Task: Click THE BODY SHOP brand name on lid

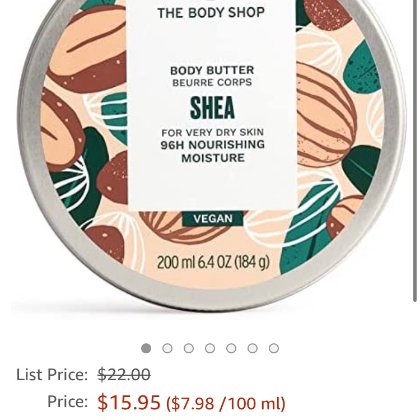Action: (211, 13)
